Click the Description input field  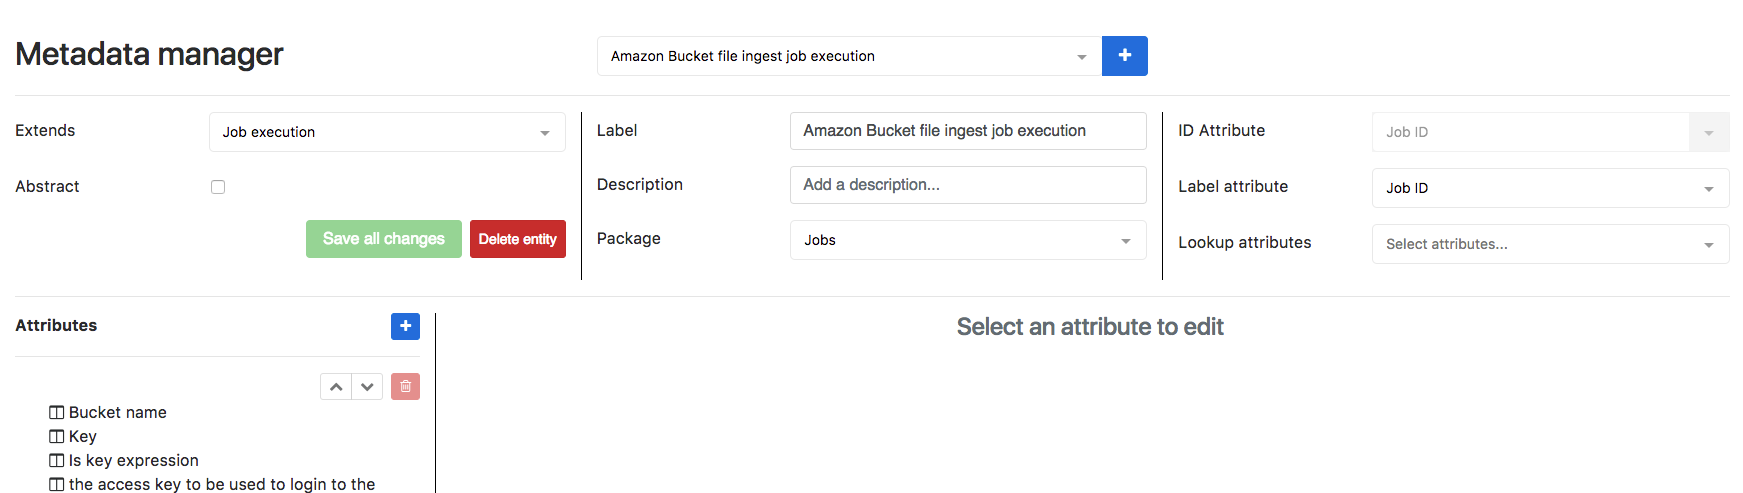point(967,185)
